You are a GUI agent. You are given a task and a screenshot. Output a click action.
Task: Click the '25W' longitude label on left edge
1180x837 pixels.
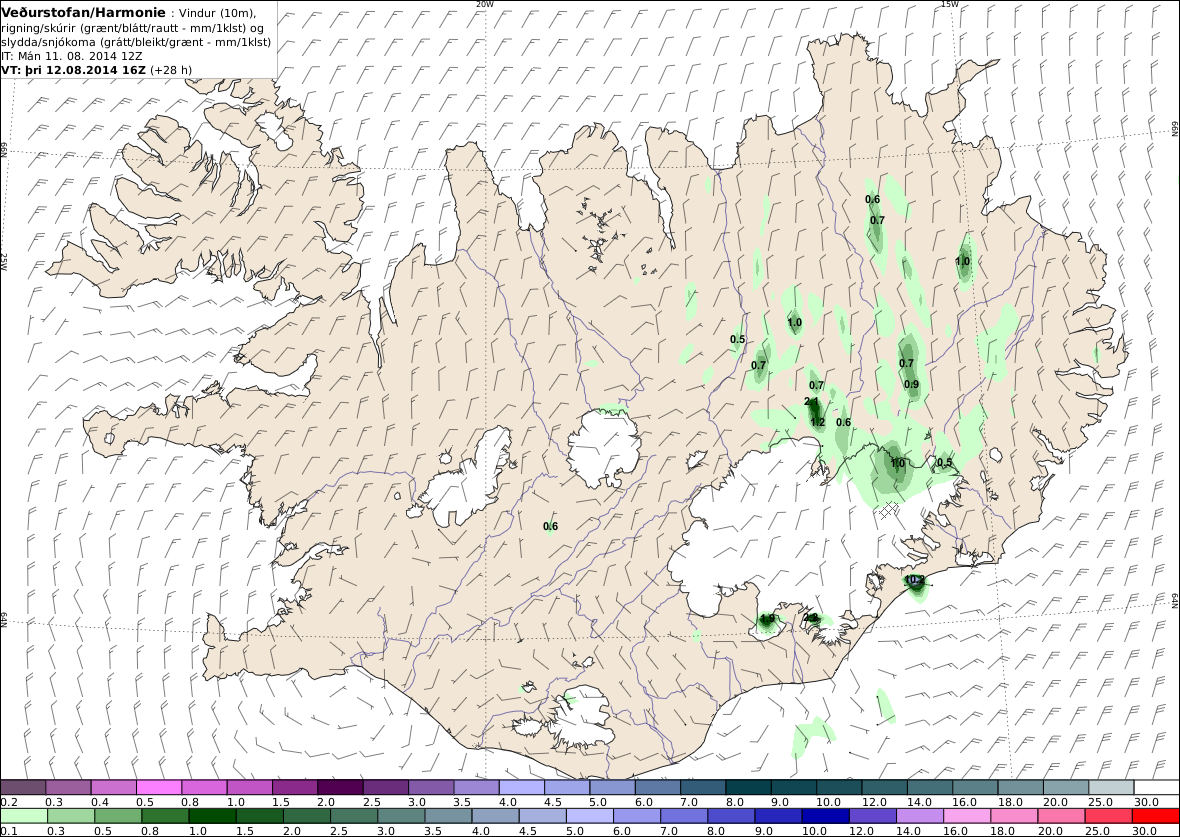coord(4,261)
